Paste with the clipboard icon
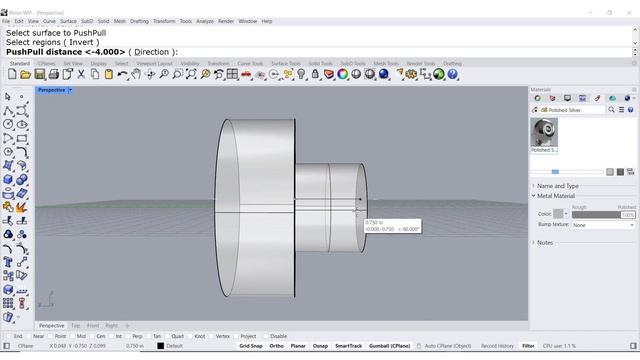The image size is (640, 360). (x=109, y=74)
